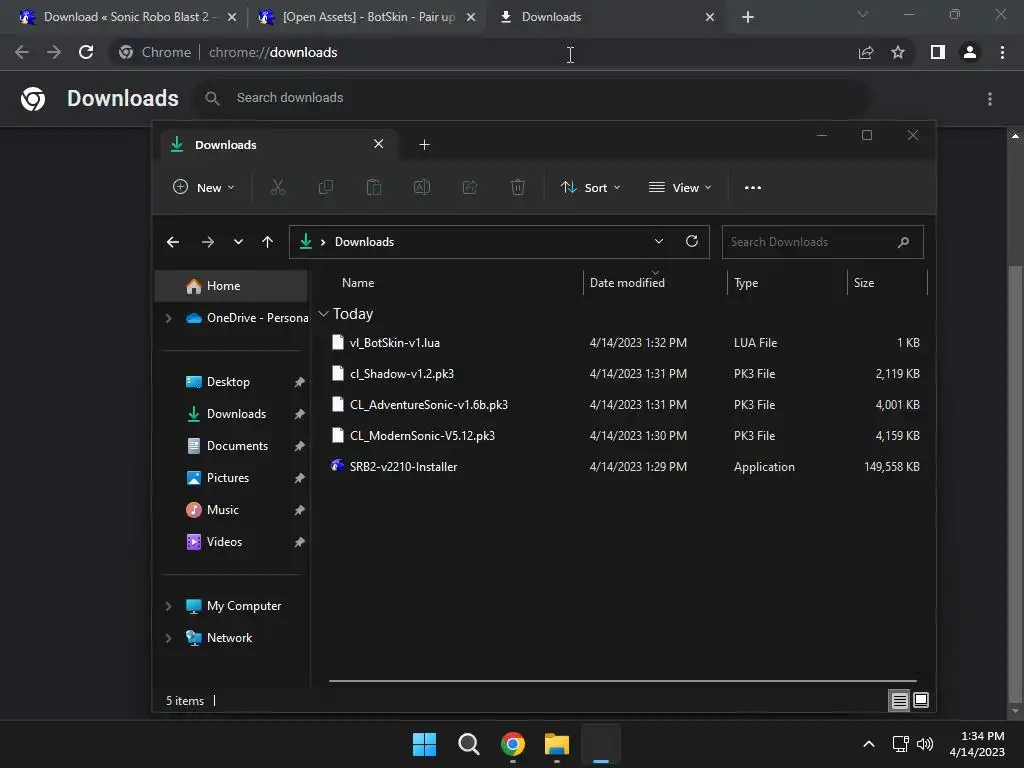Collapse the Today file group

(323, 314)
